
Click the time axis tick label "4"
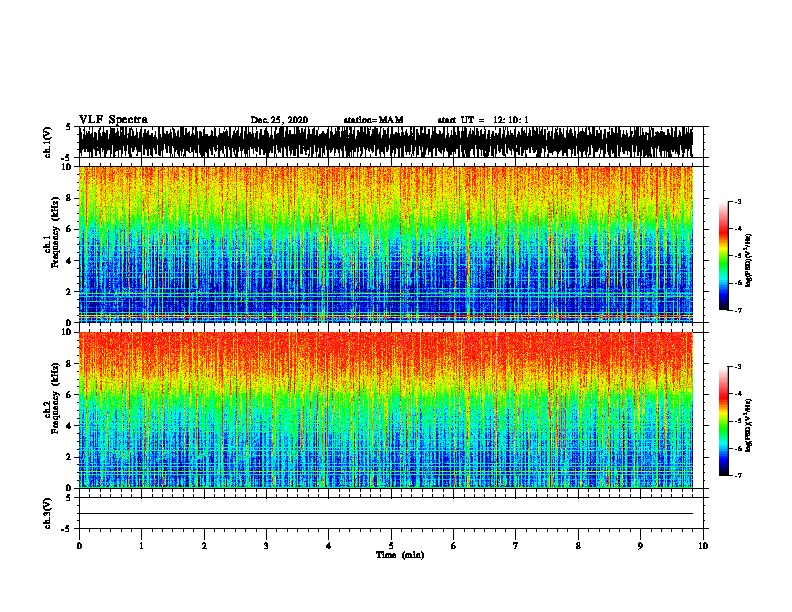tap(329, 546)
